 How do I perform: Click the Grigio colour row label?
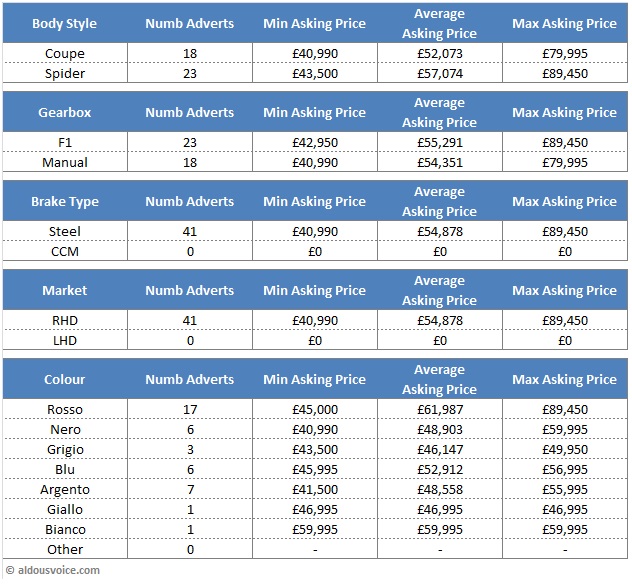pyautogui.click(x=66, y=449)
